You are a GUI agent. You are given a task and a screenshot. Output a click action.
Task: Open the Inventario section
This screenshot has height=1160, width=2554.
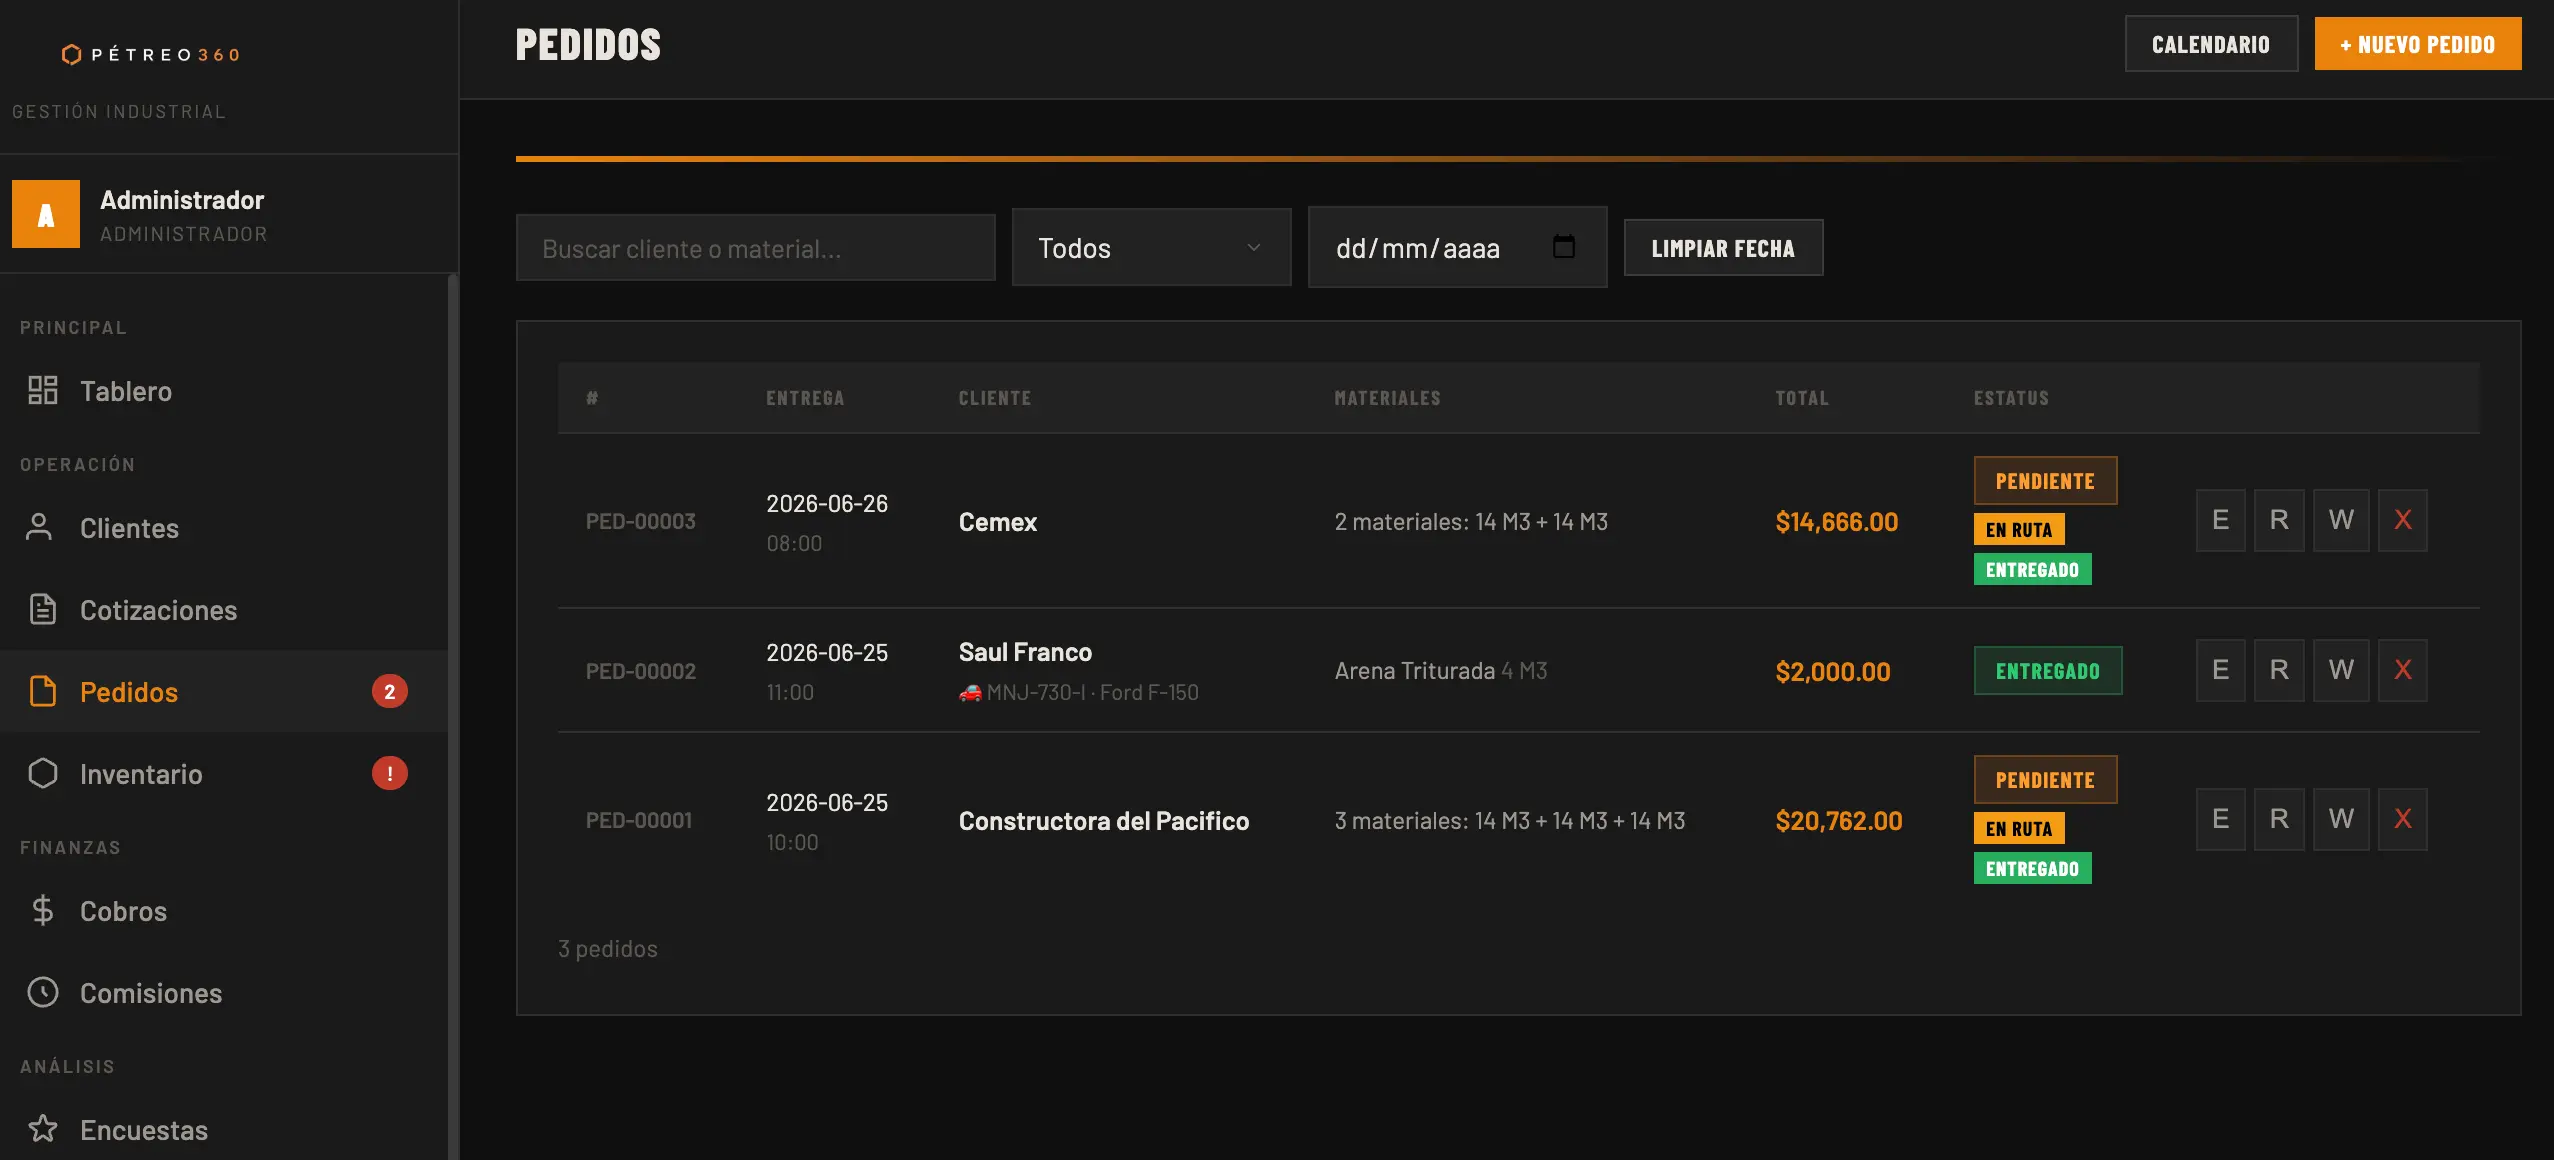tap(224, 774)
